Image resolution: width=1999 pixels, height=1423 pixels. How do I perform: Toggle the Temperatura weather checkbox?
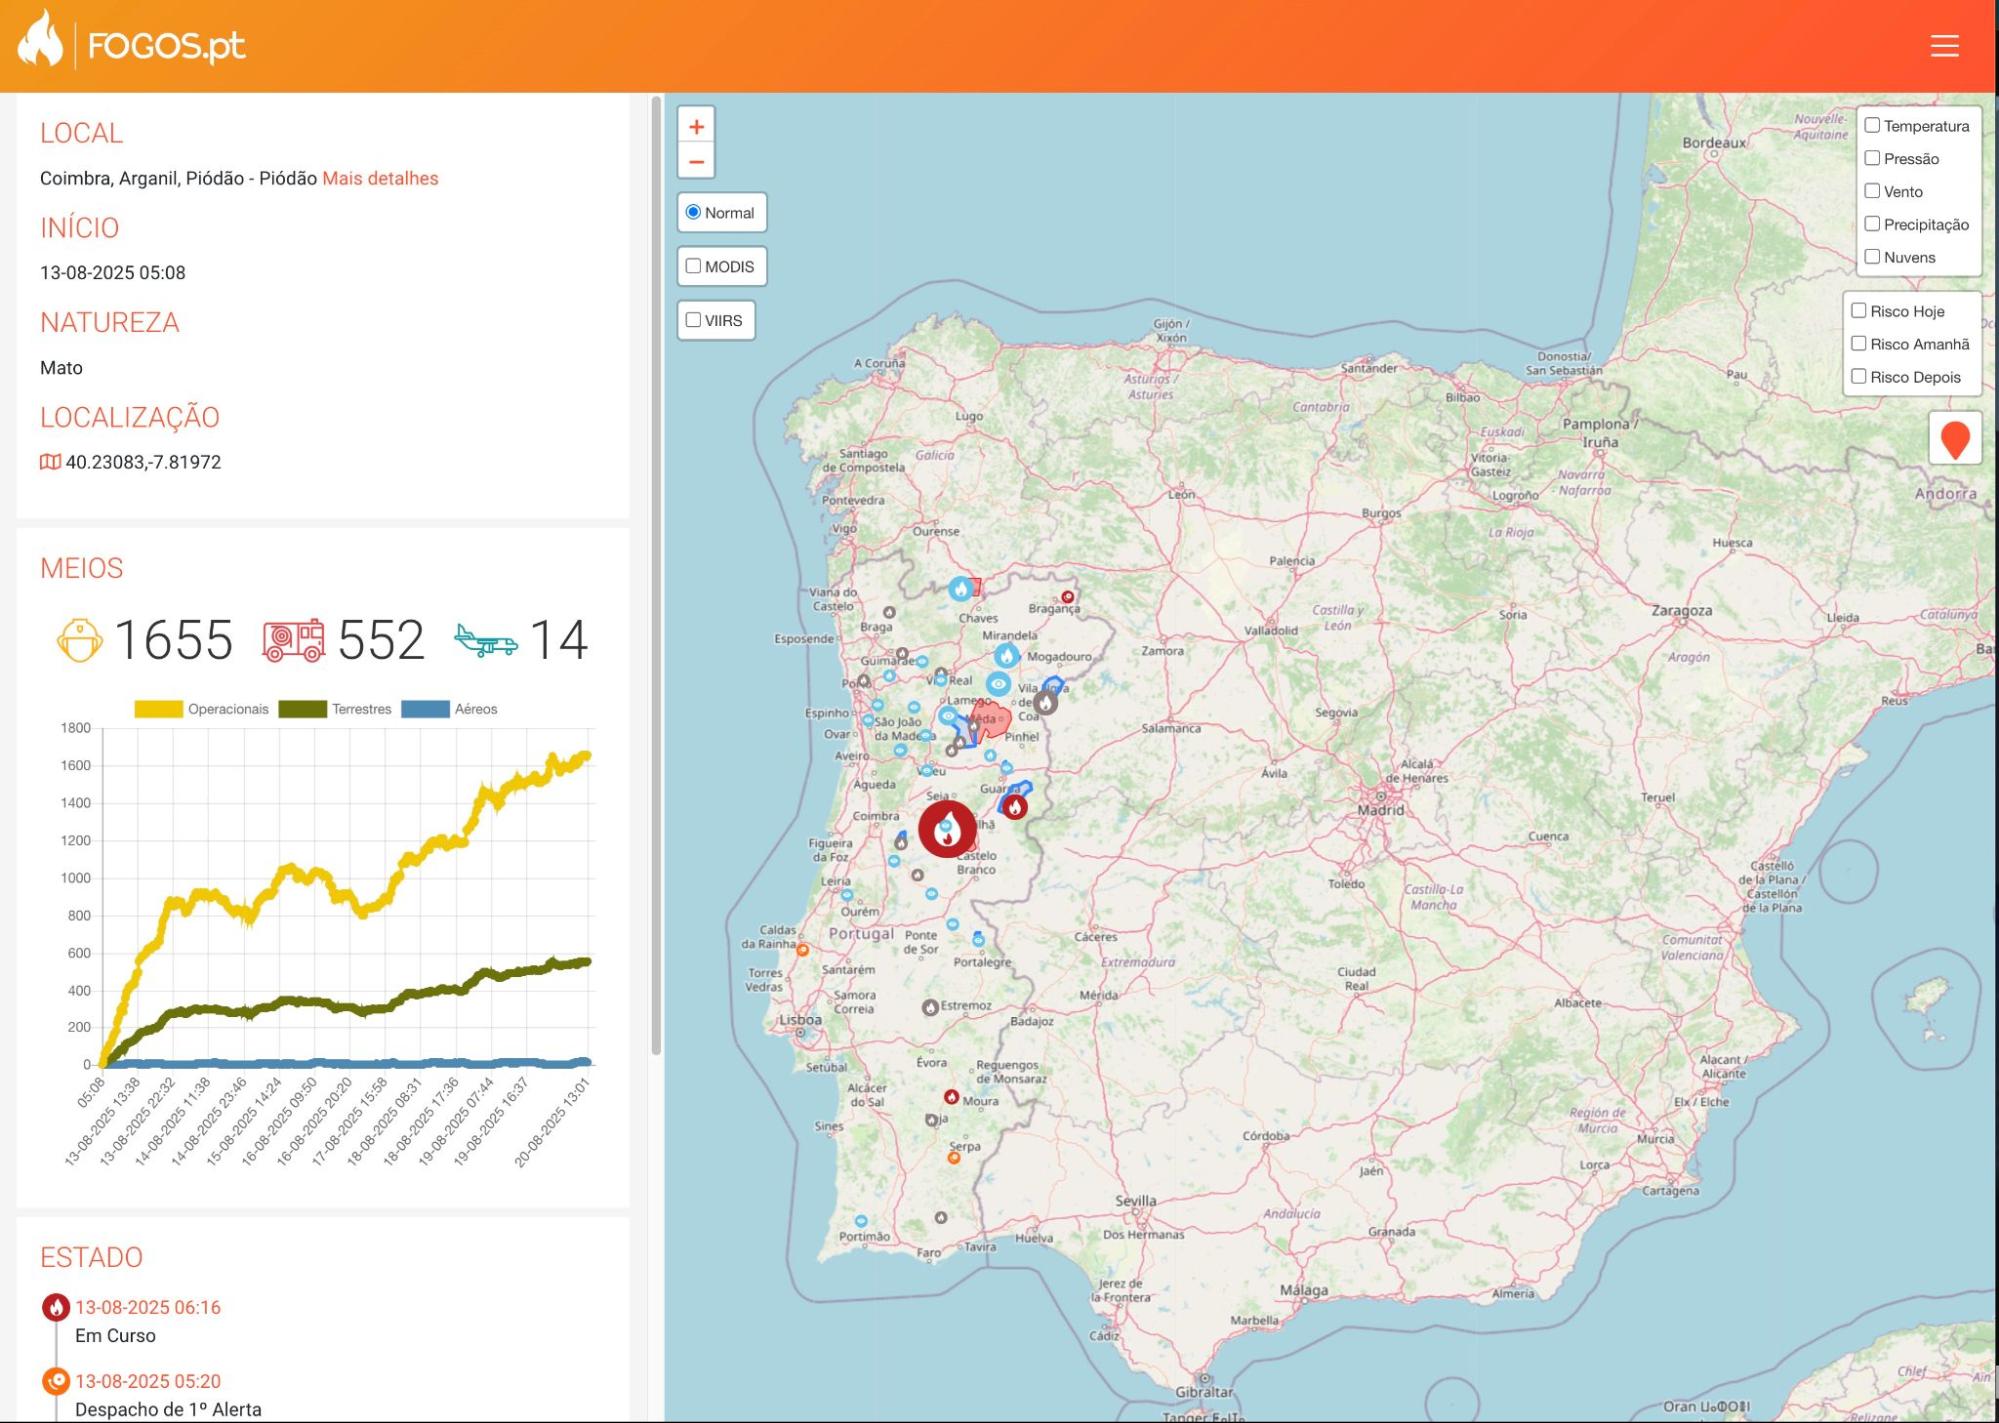[1872, 125]
